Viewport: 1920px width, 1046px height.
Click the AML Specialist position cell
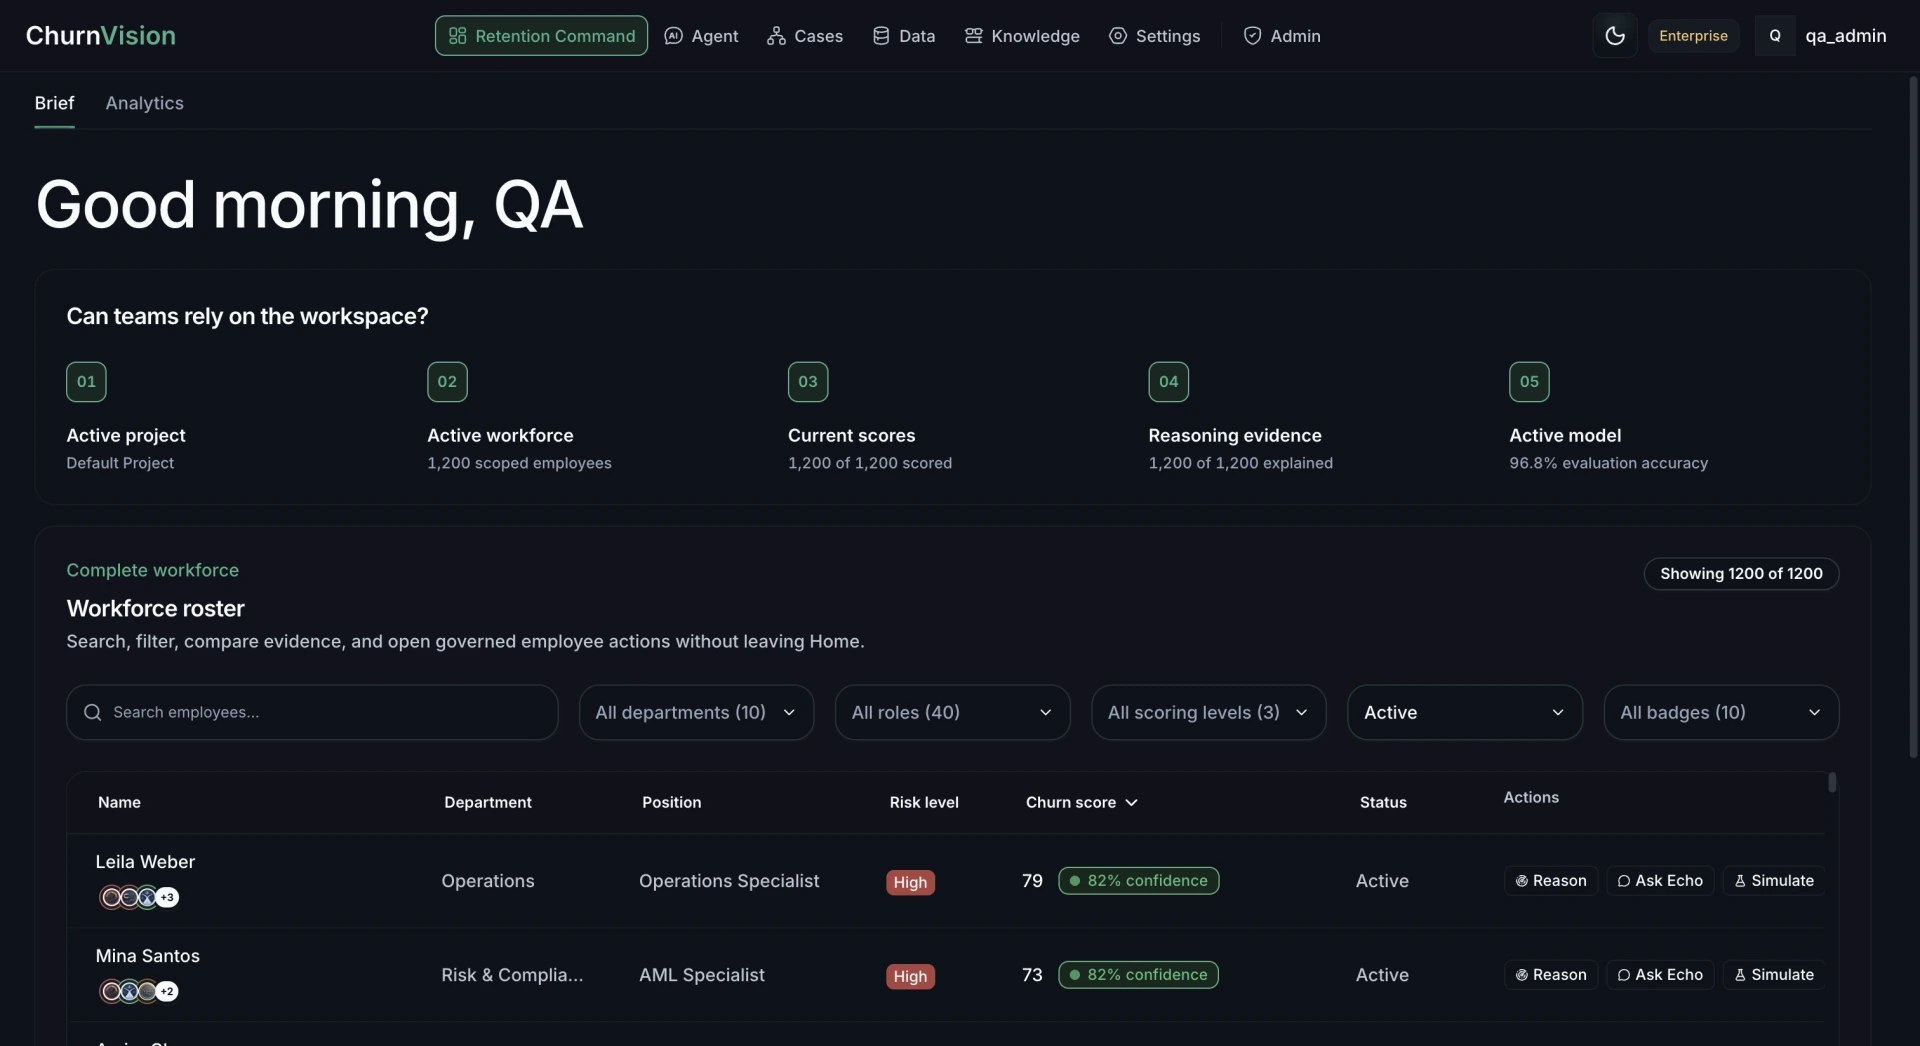702,975
